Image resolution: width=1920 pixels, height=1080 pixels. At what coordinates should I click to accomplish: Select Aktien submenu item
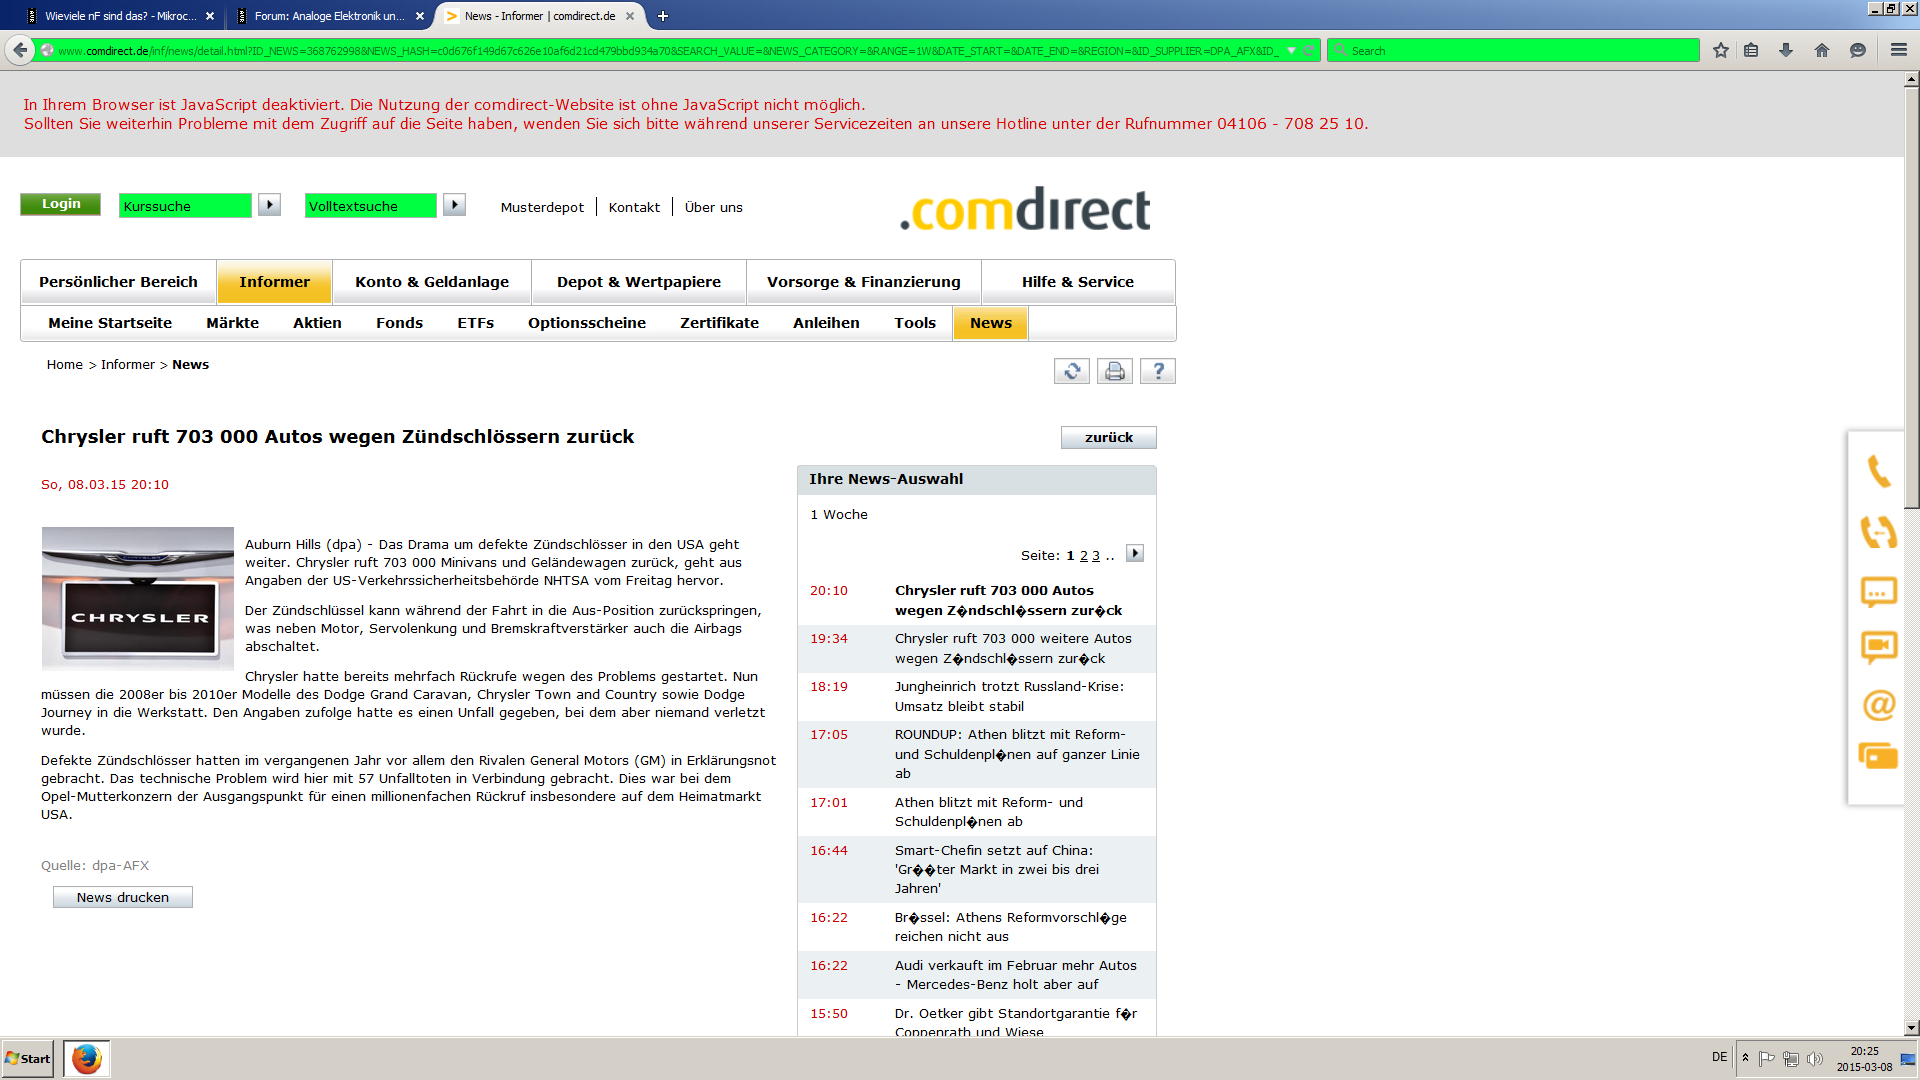point(317,323)
